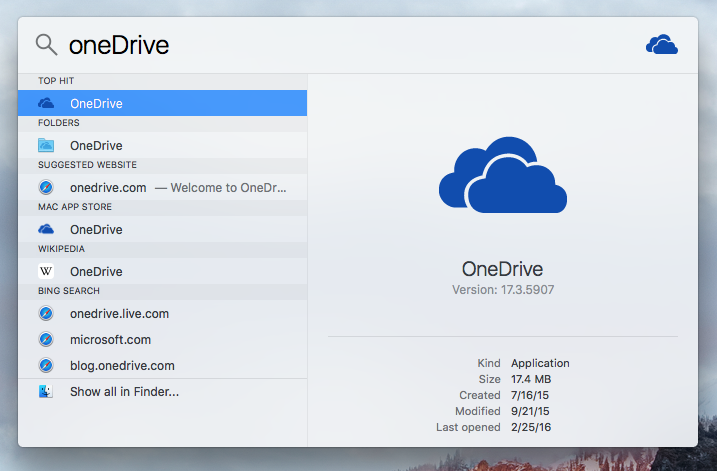Open the blog.onedrive.com Bing result
The height and width of the screenshot is (471, 717).
tap(162, 365)
